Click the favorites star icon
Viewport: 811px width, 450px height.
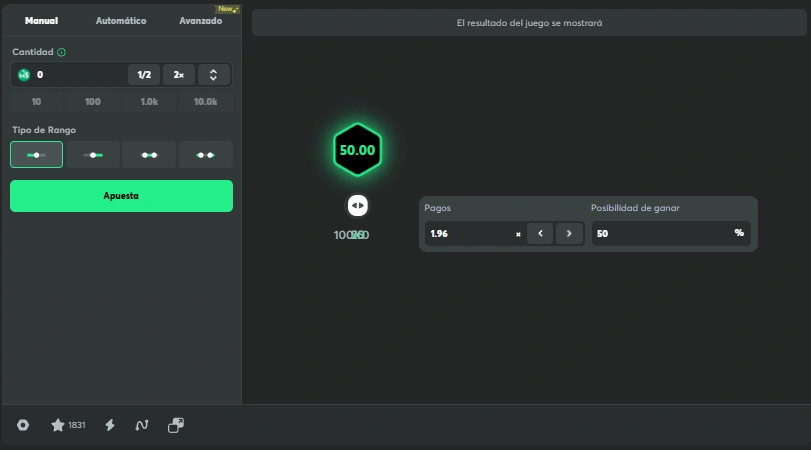click(x=57, y=425)
